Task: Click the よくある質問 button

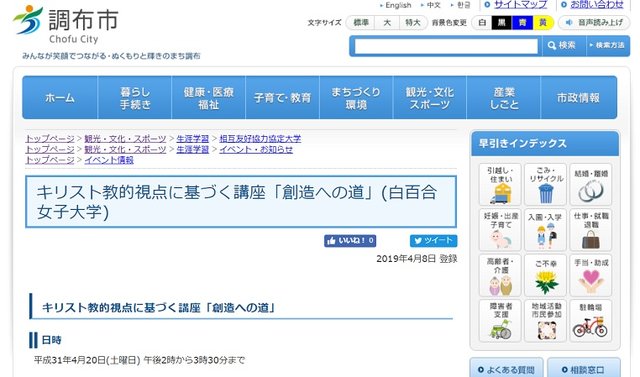Action: point(506,368)
